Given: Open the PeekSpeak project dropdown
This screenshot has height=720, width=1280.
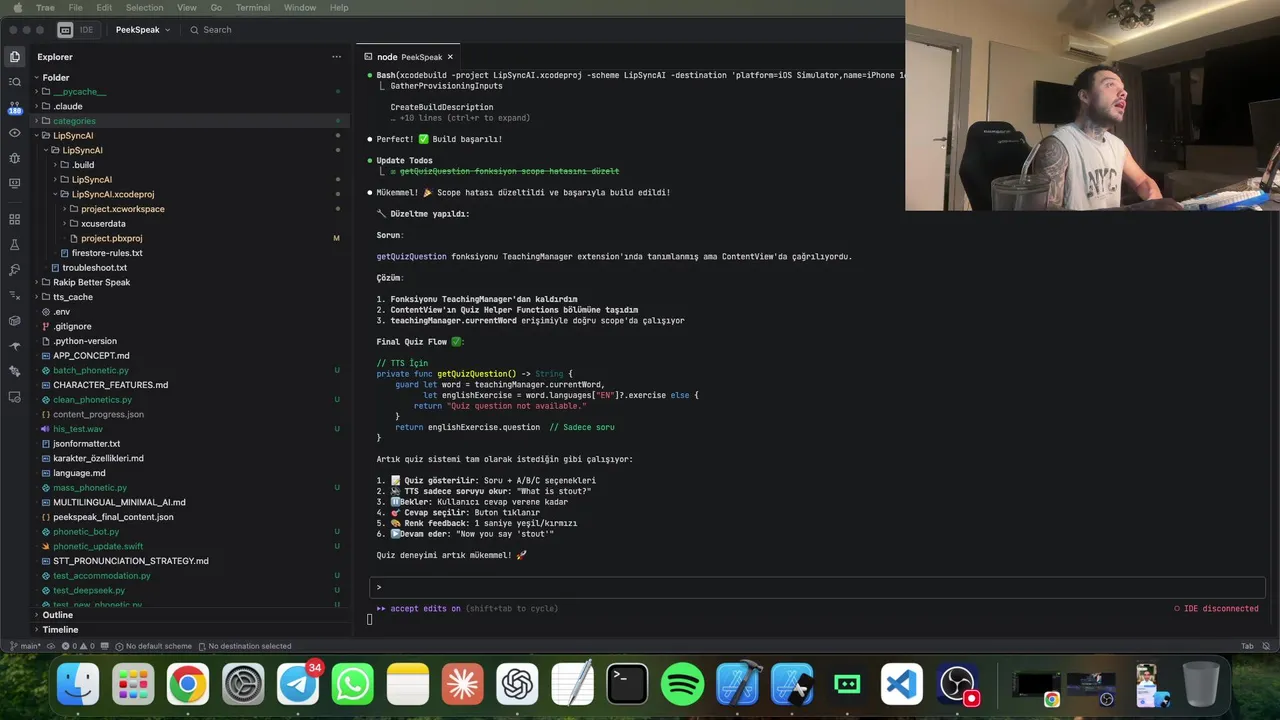Looking at the screenshot, I should (x=143, y=30).
